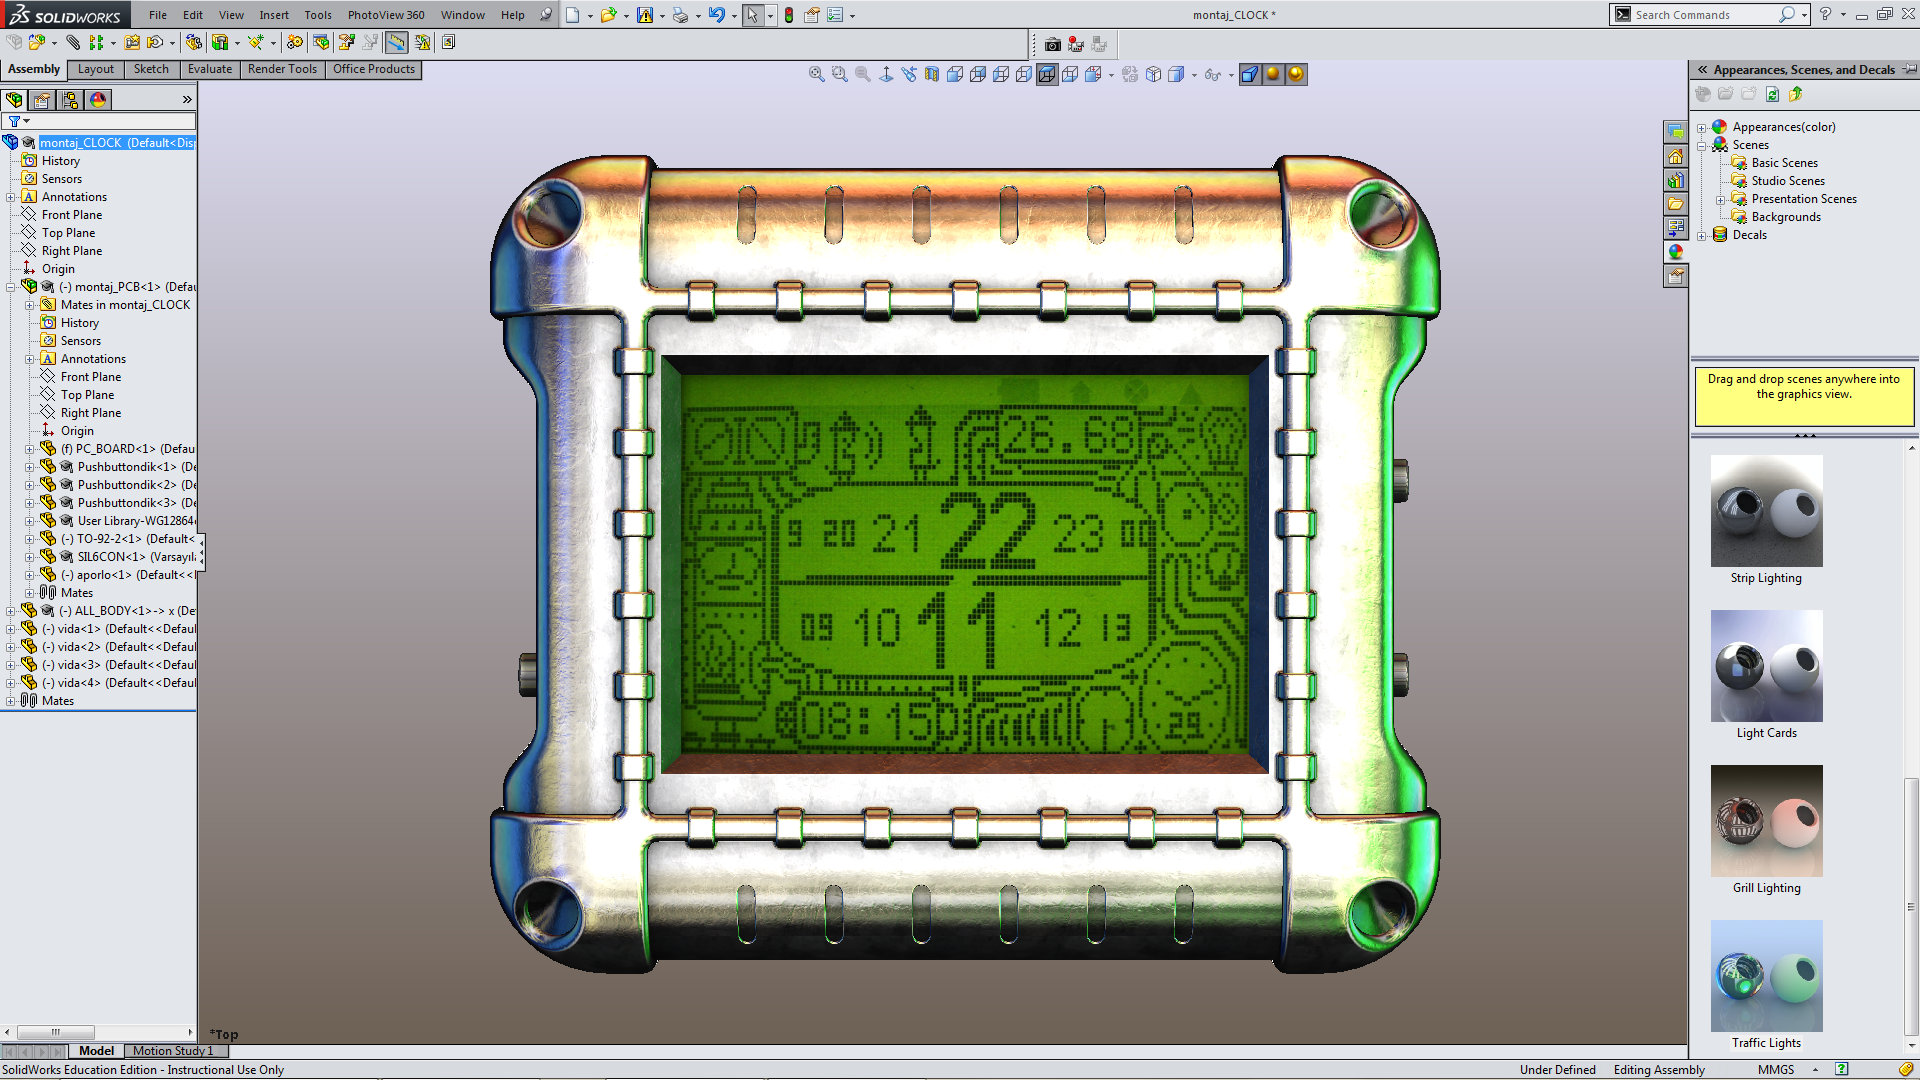Click the Zoom to Fit magnifier icon

pos(816,74)
